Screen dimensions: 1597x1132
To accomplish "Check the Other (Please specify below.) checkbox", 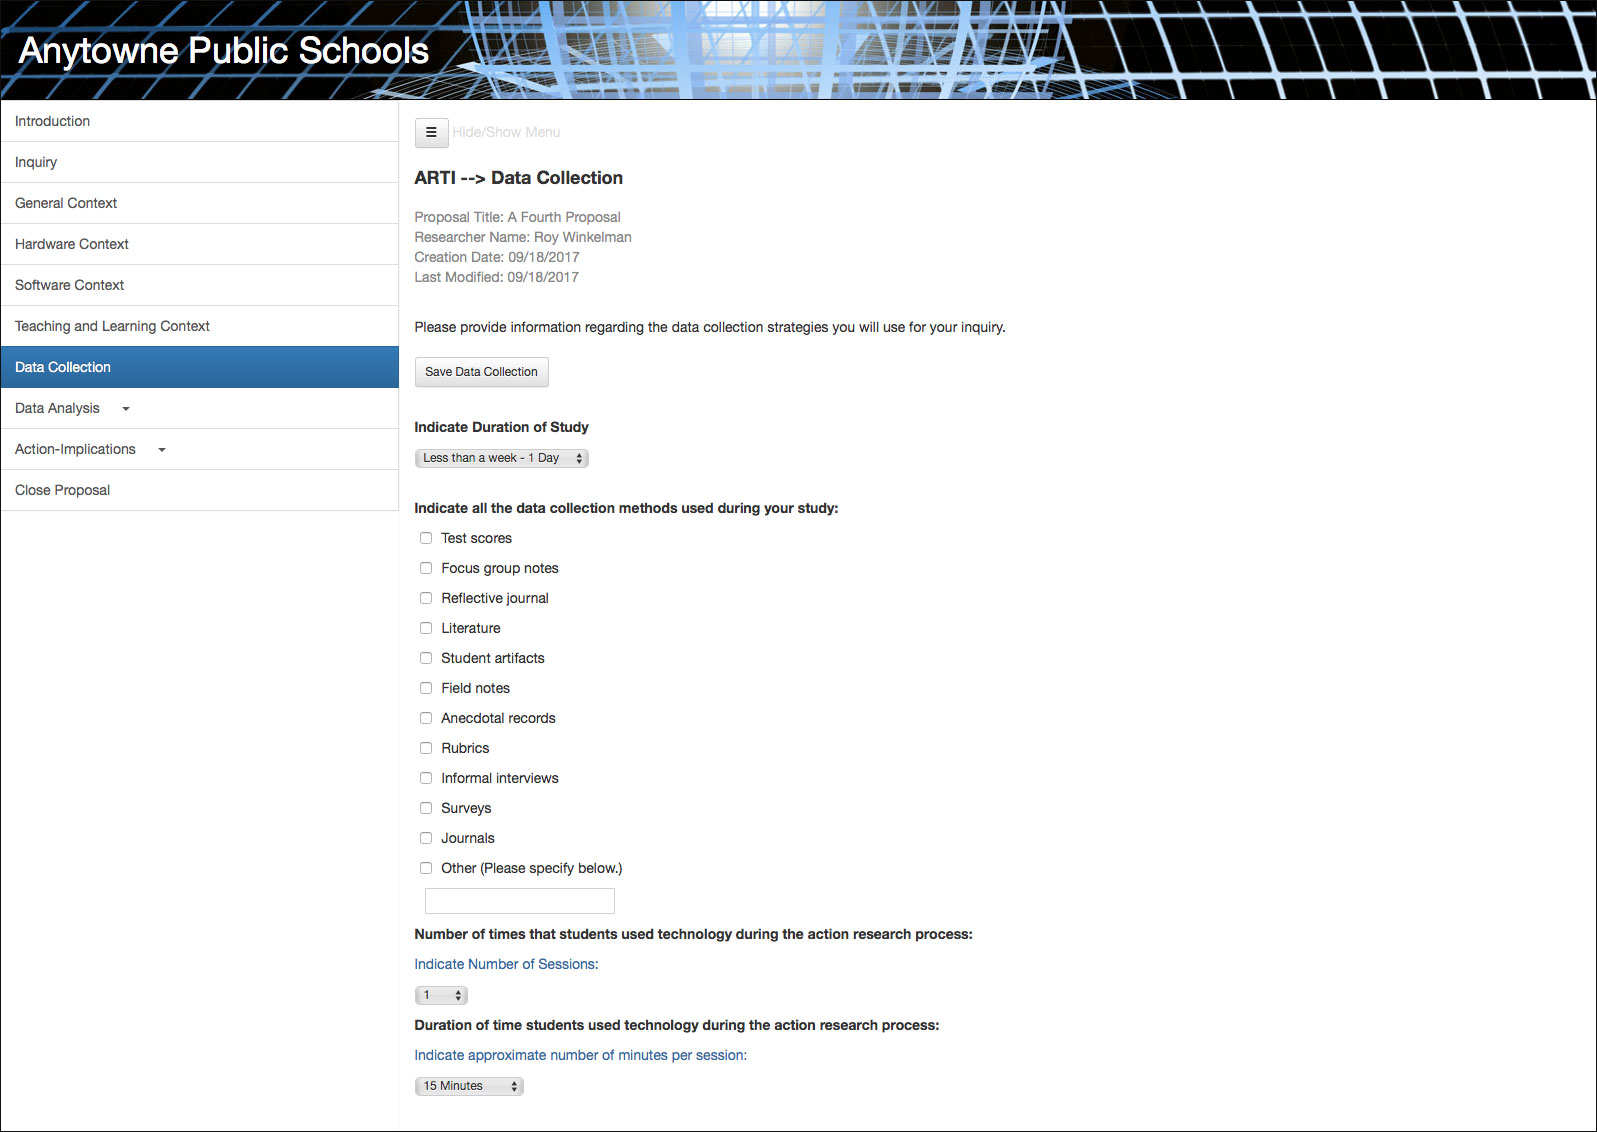I will (x=426, y=868).
